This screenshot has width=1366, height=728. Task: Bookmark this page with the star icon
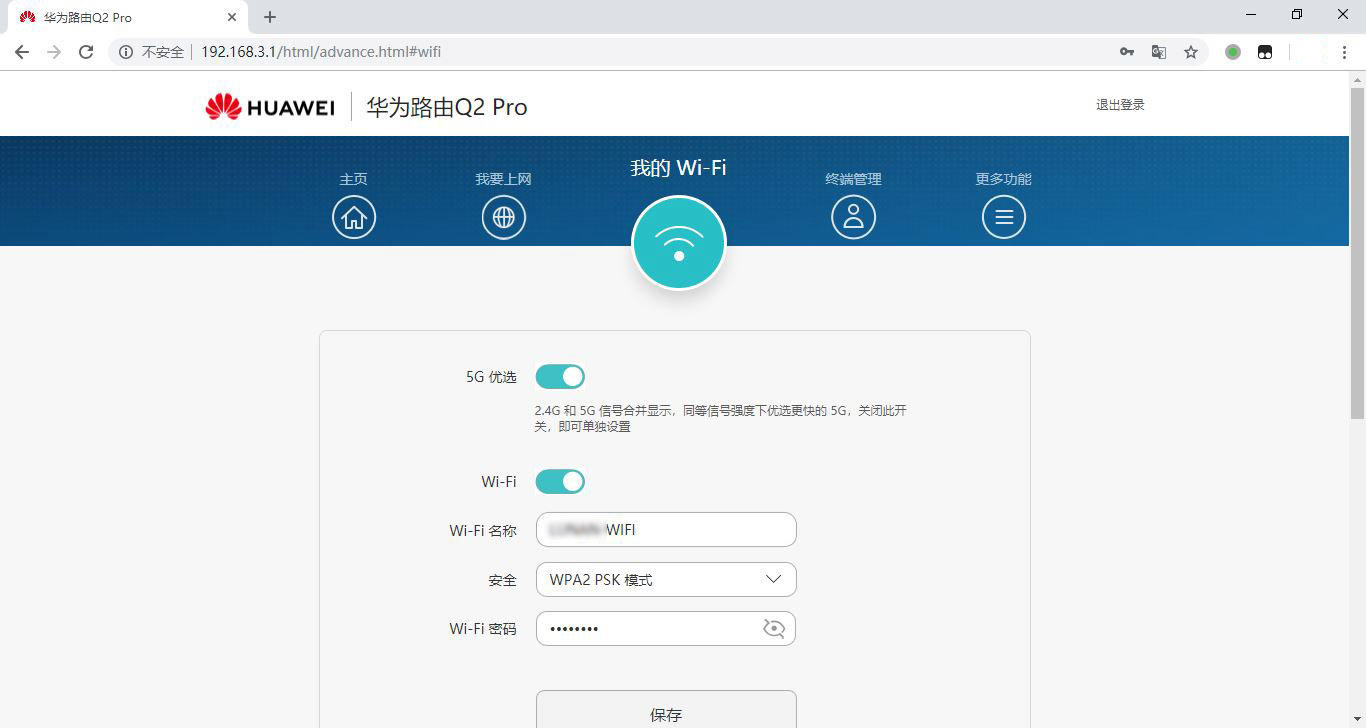pyautogui.click(x=1191, y=52)
